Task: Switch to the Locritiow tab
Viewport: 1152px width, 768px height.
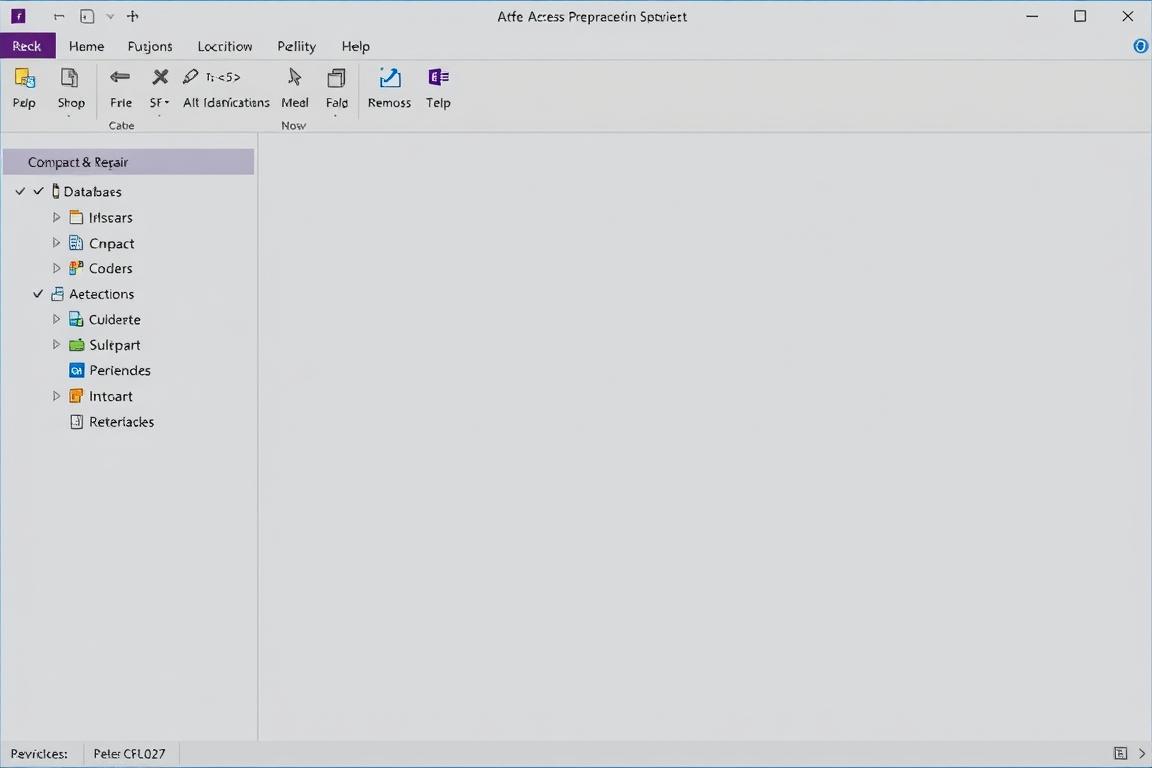Action: [225, 46]
